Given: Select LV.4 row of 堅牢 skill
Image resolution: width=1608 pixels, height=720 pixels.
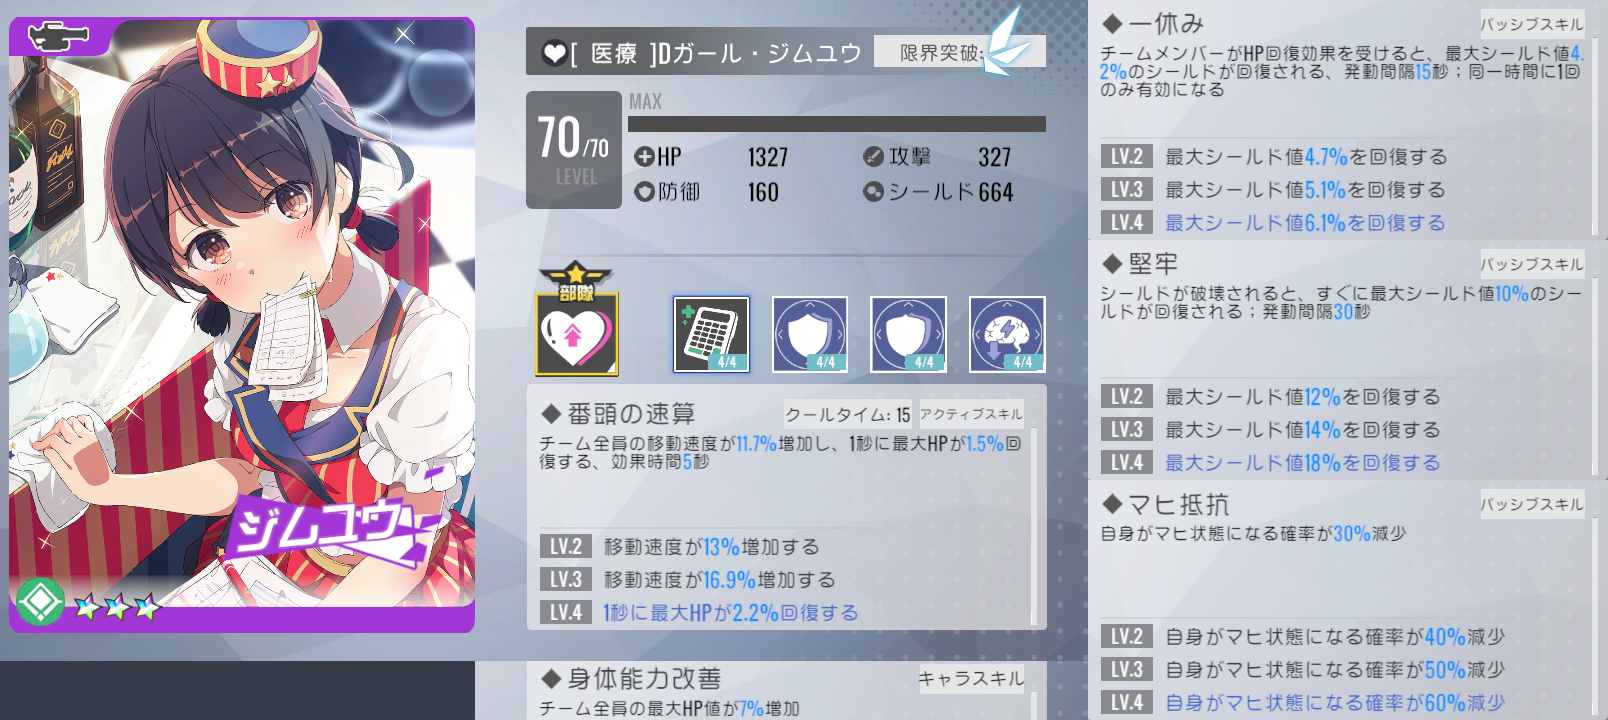Looking at the screenshot, I should pos(1341,462).
